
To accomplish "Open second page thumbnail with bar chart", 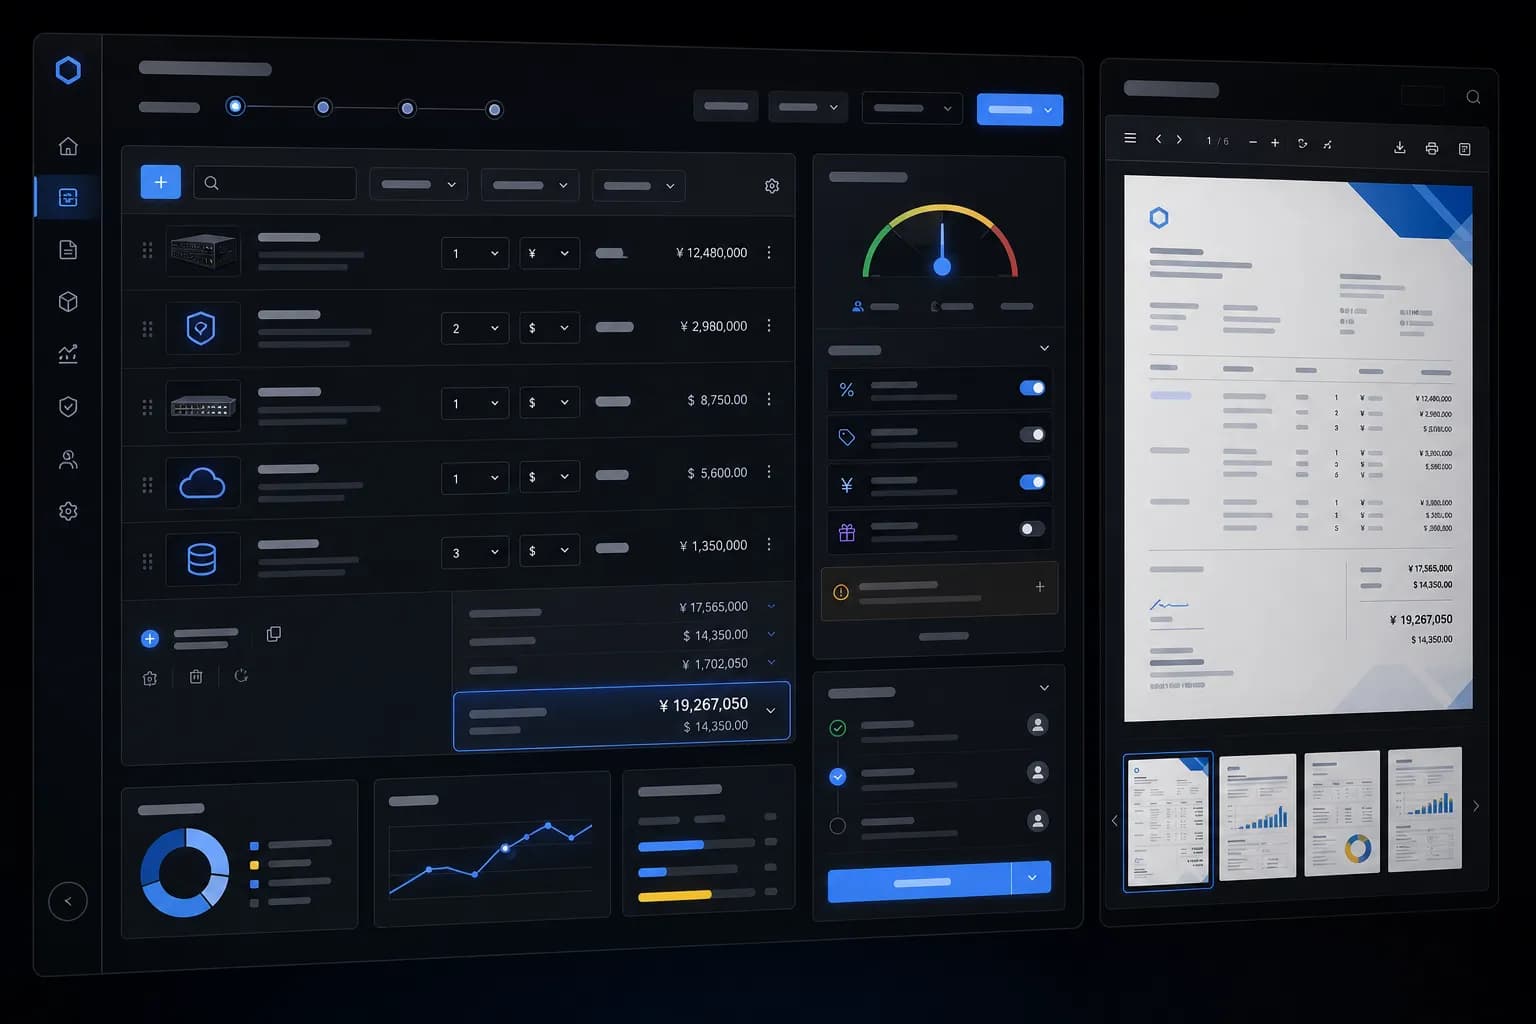I will coord(1257,816).
